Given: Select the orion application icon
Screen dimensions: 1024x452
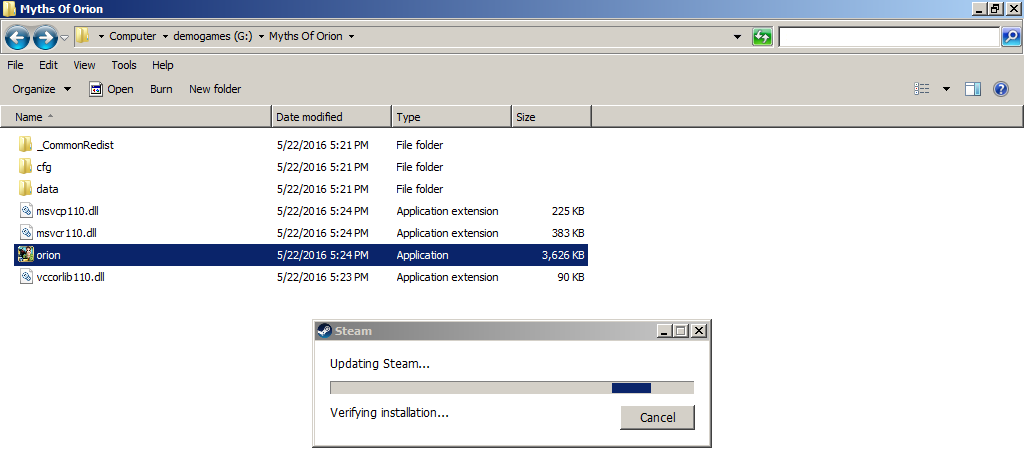Looking at the screenshot, I should 26,255.
